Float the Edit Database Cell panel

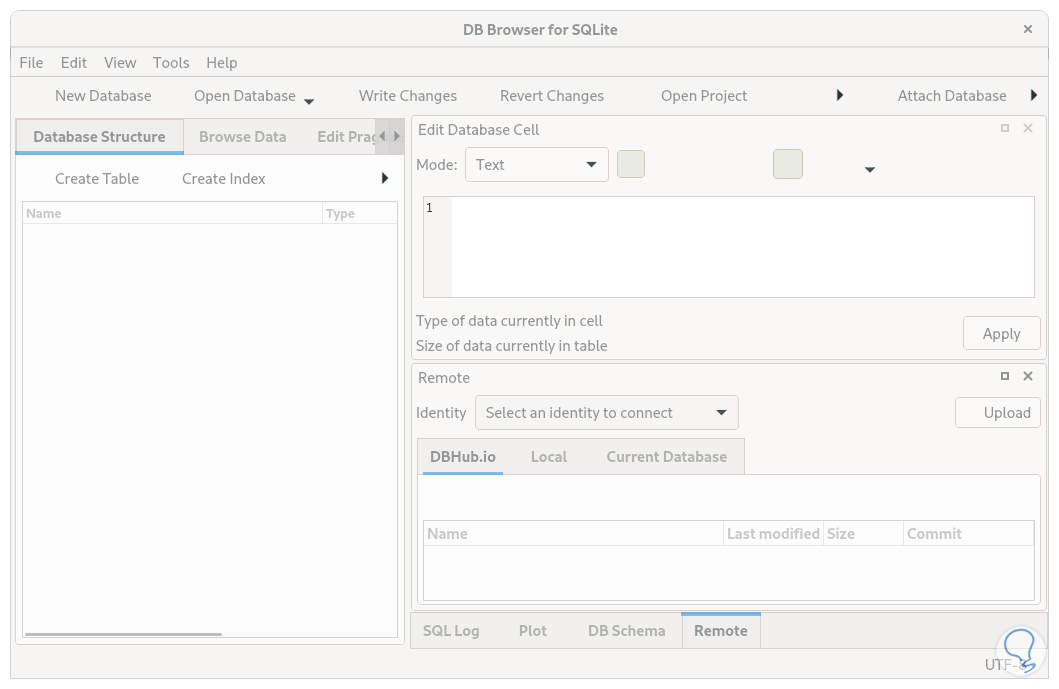pos(1005,129)
